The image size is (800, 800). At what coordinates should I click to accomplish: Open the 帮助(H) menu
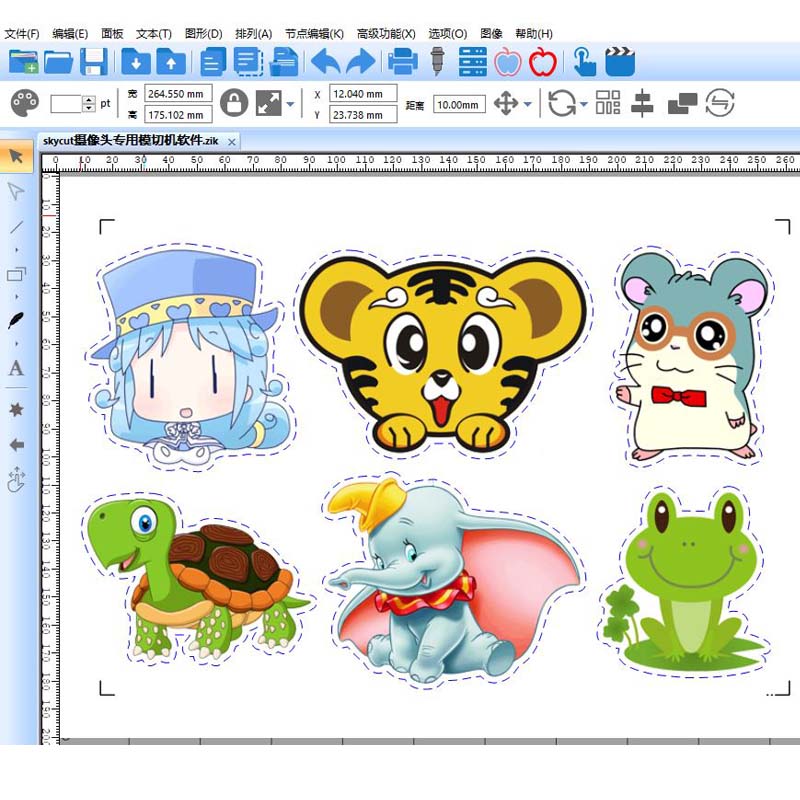534,34
